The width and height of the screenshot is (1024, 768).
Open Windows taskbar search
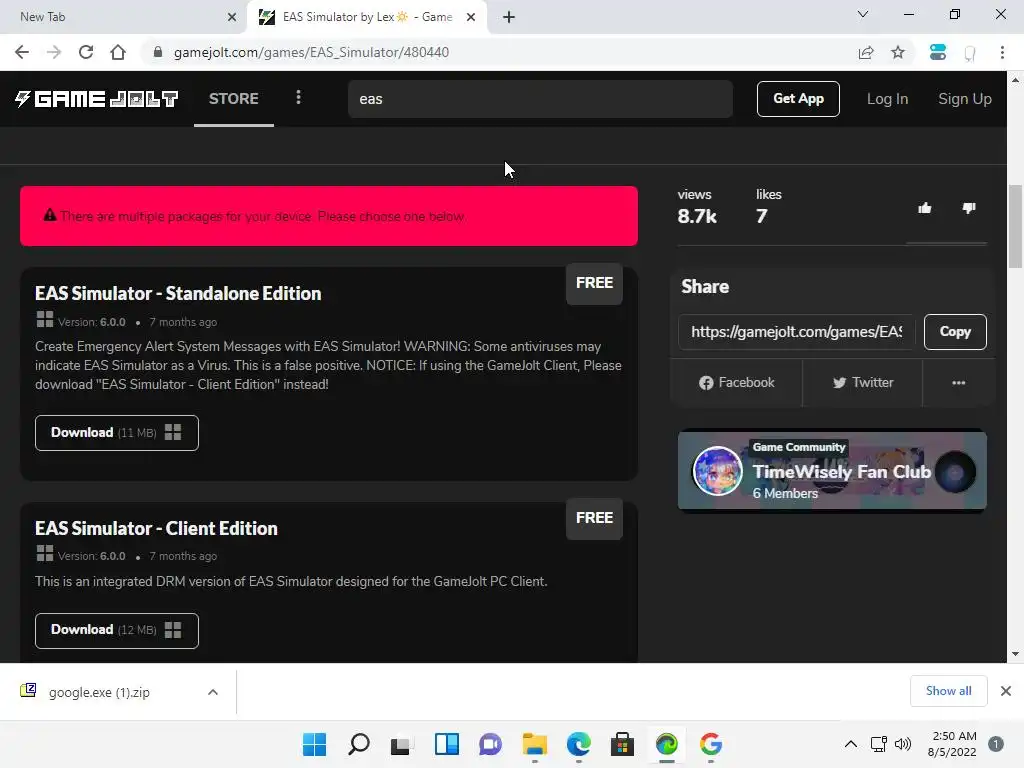(x=359, y=744)
